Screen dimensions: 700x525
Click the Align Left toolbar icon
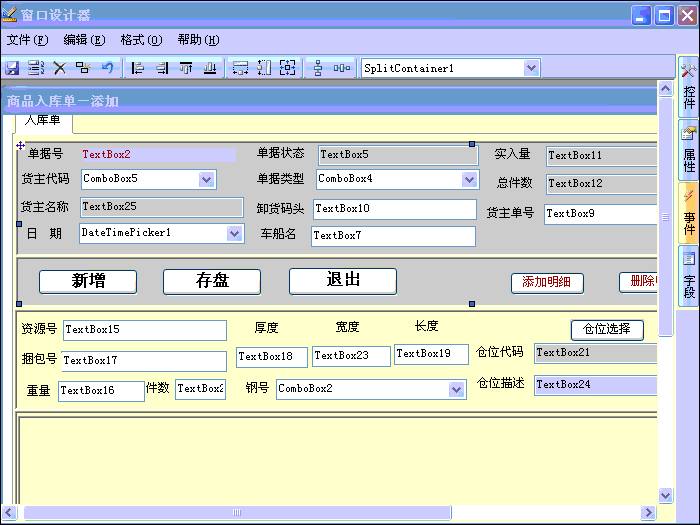tap(138, 68)
